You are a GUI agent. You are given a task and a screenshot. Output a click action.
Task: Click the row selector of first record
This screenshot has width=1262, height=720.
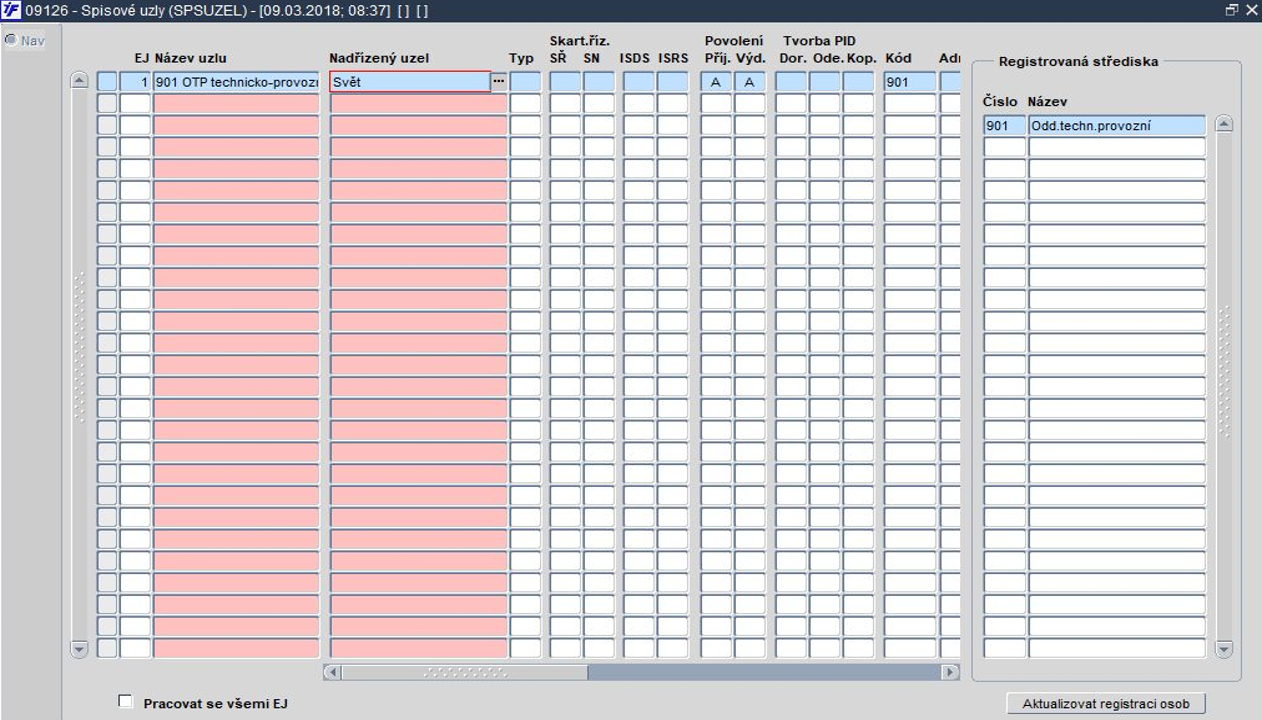click(x=107, y=82)
